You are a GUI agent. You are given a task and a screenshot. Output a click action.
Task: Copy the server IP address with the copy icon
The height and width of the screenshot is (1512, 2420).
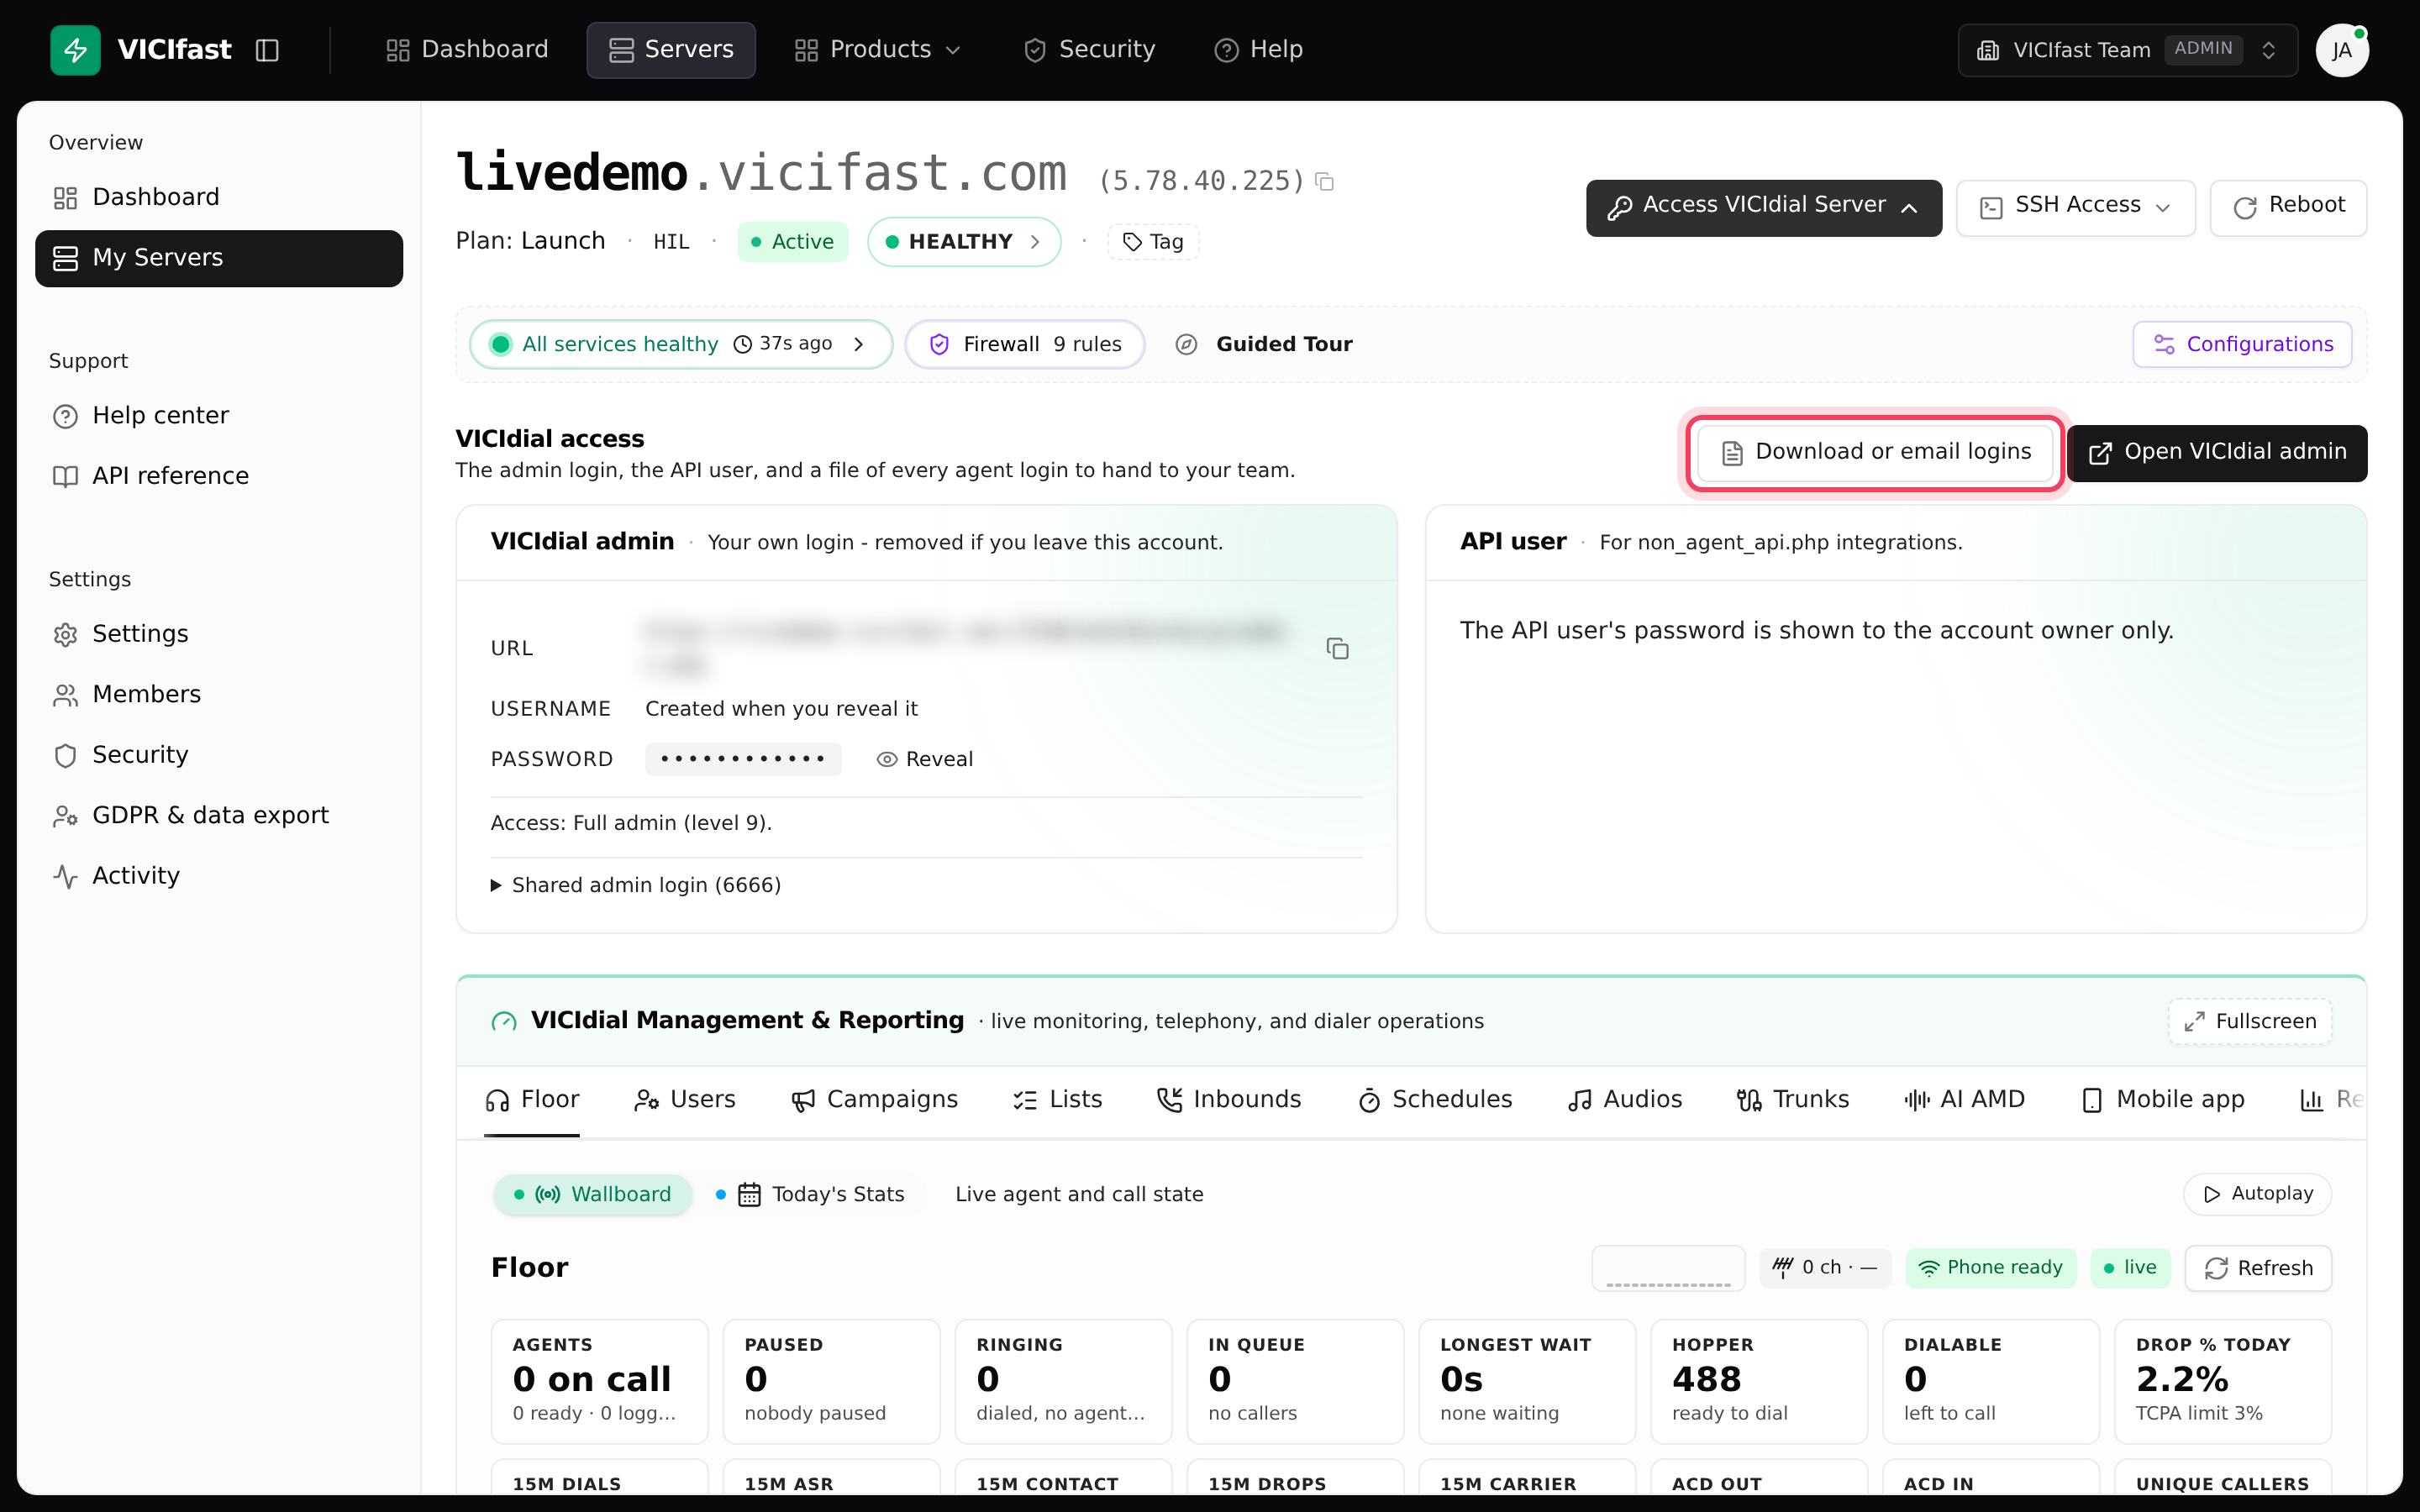pyautogui.click(x=1325, y=181)
